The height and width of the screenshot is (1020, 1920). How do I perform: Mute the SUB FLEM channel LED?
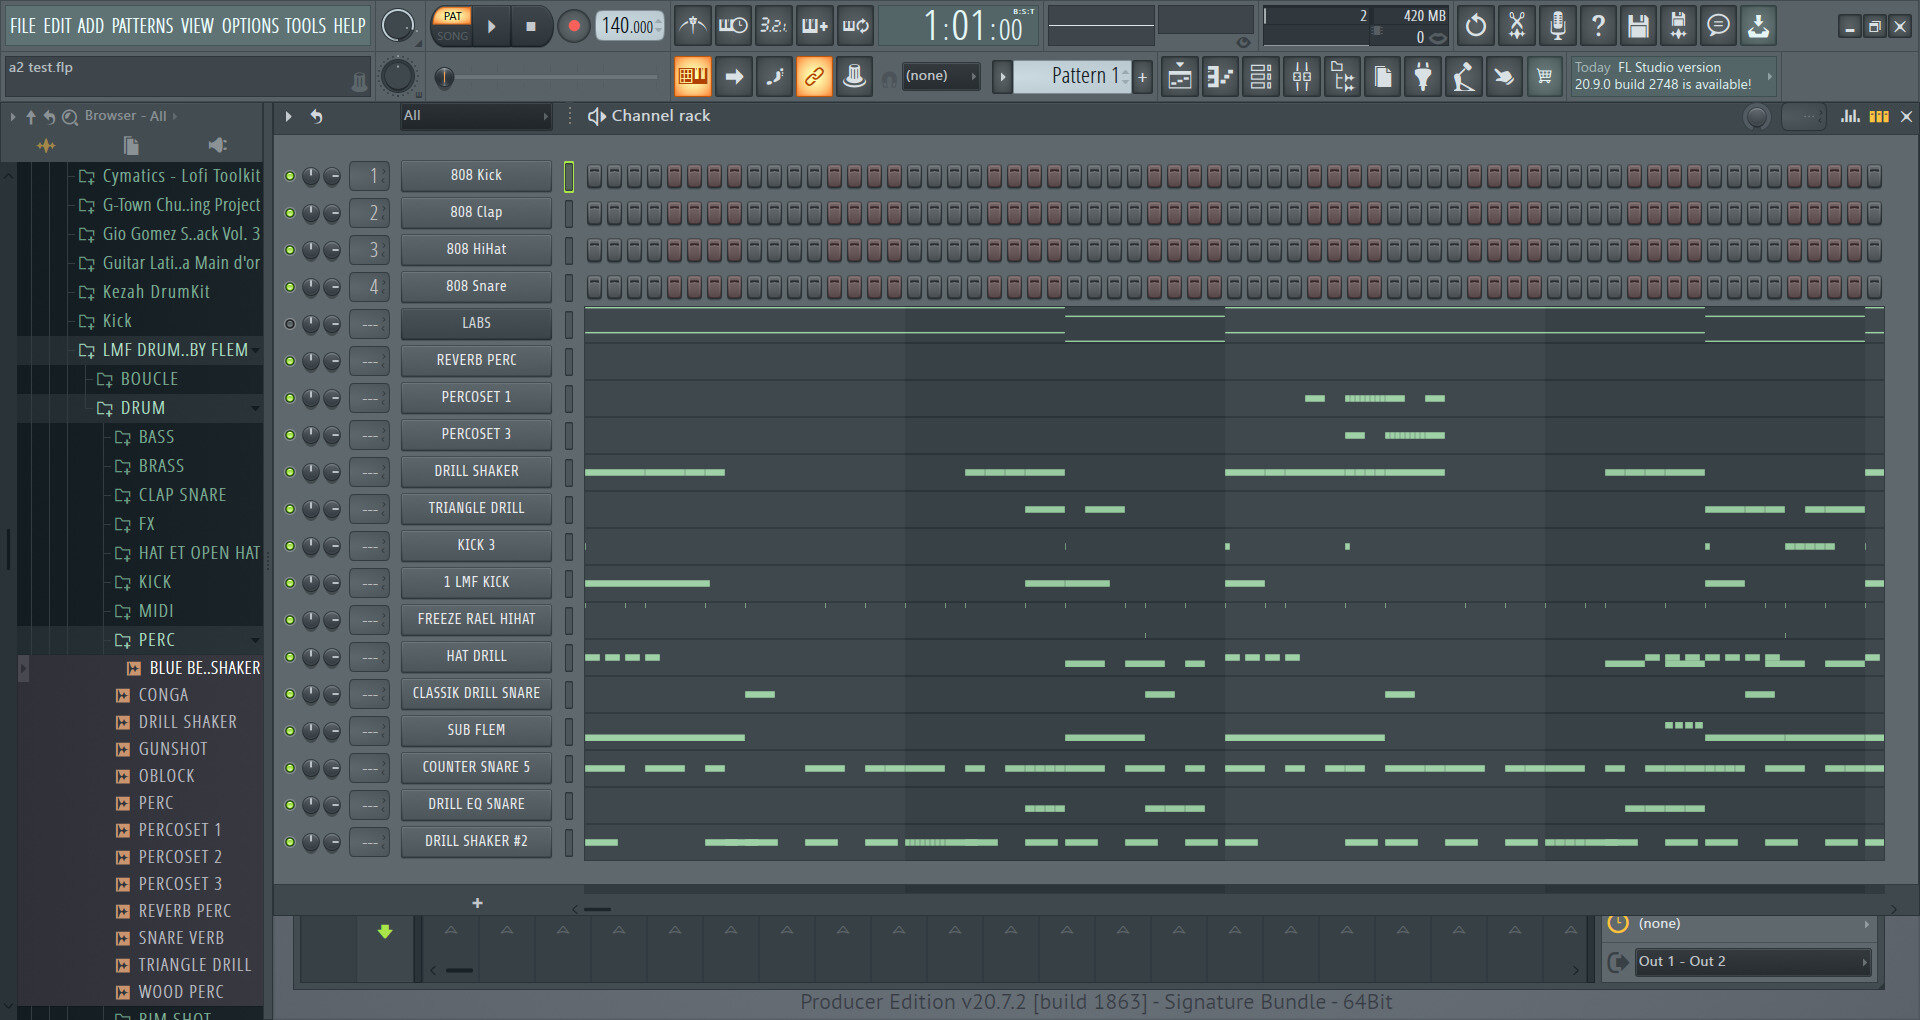point(290,731)
